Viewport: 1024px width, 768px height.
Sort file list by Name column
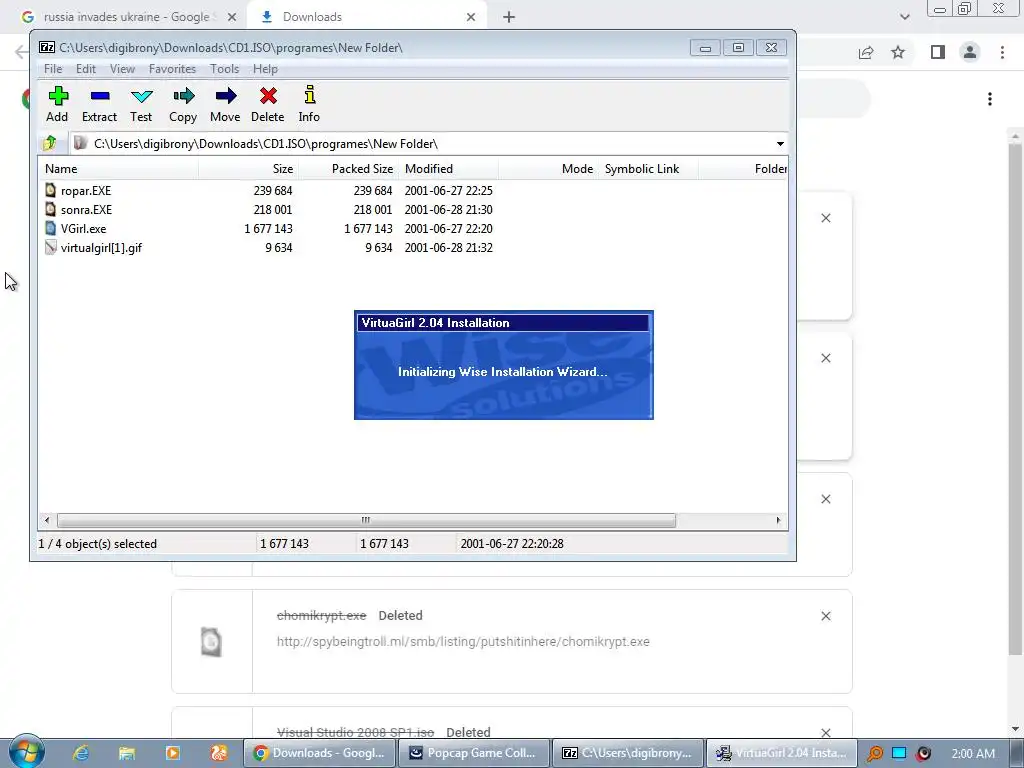coord(118,168)
